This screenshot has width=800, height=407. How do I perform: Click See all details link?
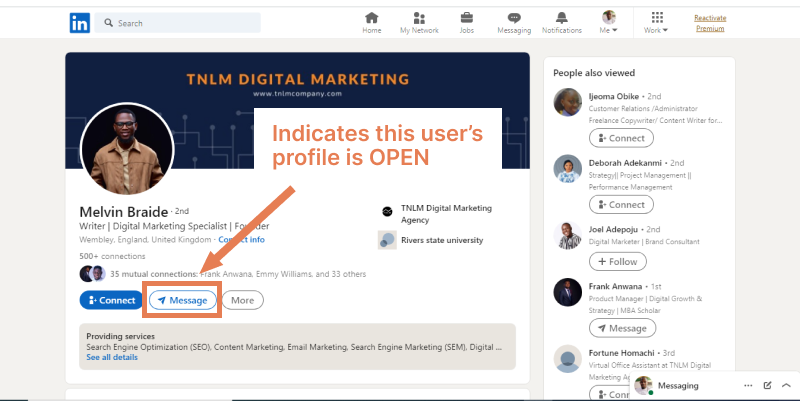coord(112,357)
